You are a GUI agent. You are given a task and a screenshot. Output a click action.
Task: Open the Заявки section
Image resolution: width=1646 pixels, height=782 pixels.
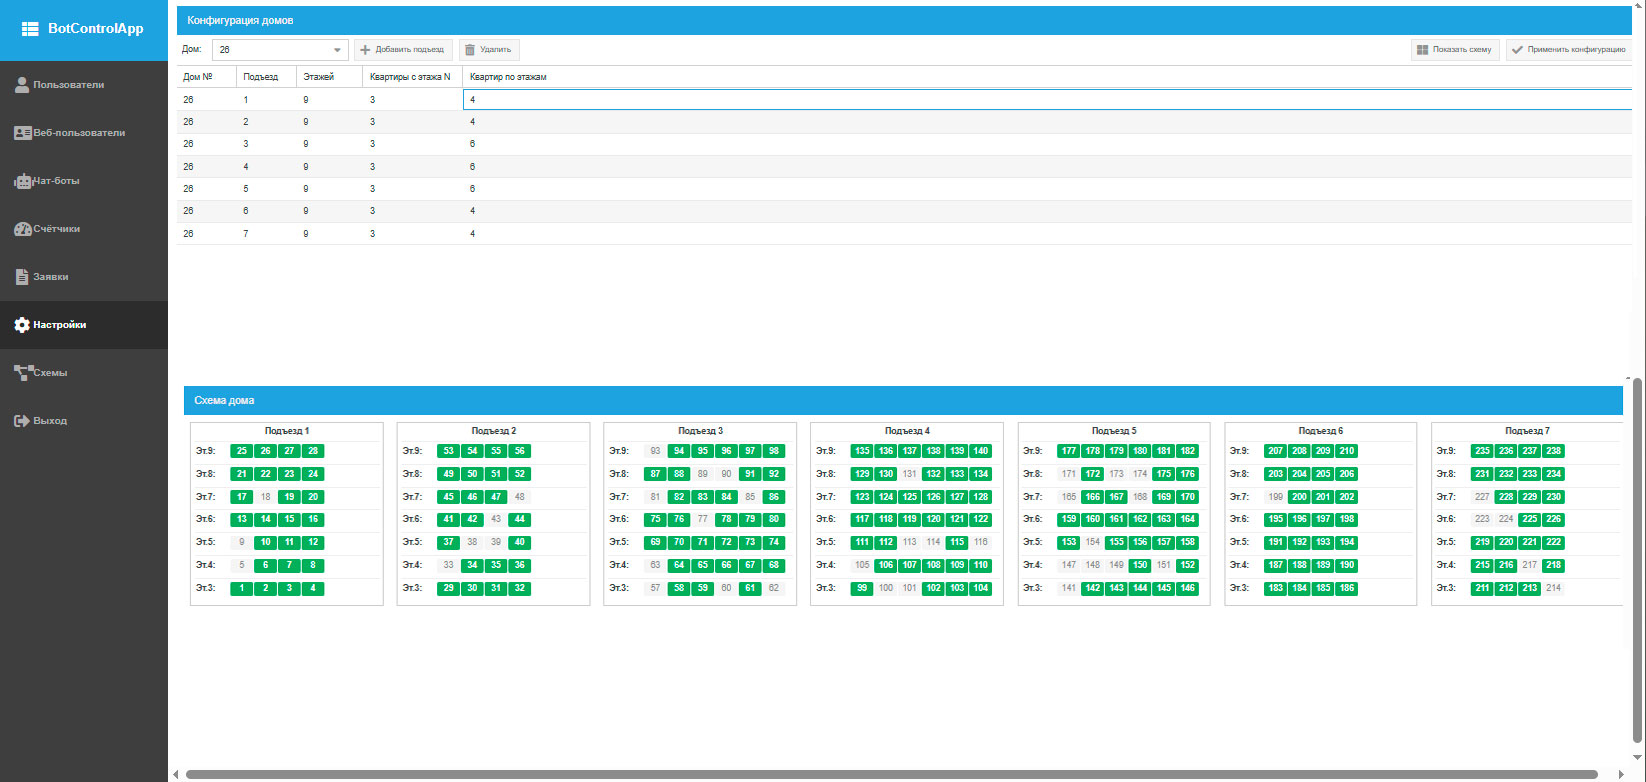84,277
